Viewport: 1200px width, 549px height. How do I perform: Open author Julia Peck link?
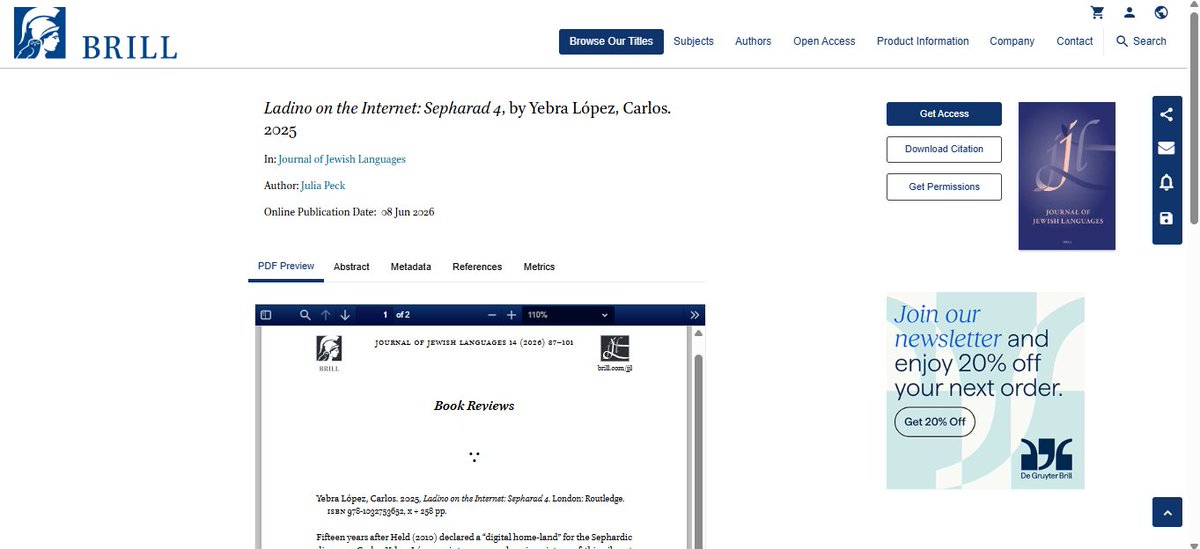(323, 185)
